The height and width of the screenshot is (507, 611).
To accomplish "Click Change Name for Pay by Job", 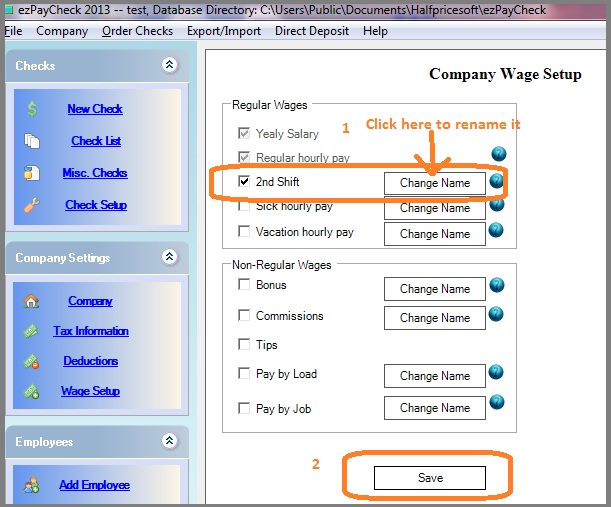I will (x=435, y=408).
